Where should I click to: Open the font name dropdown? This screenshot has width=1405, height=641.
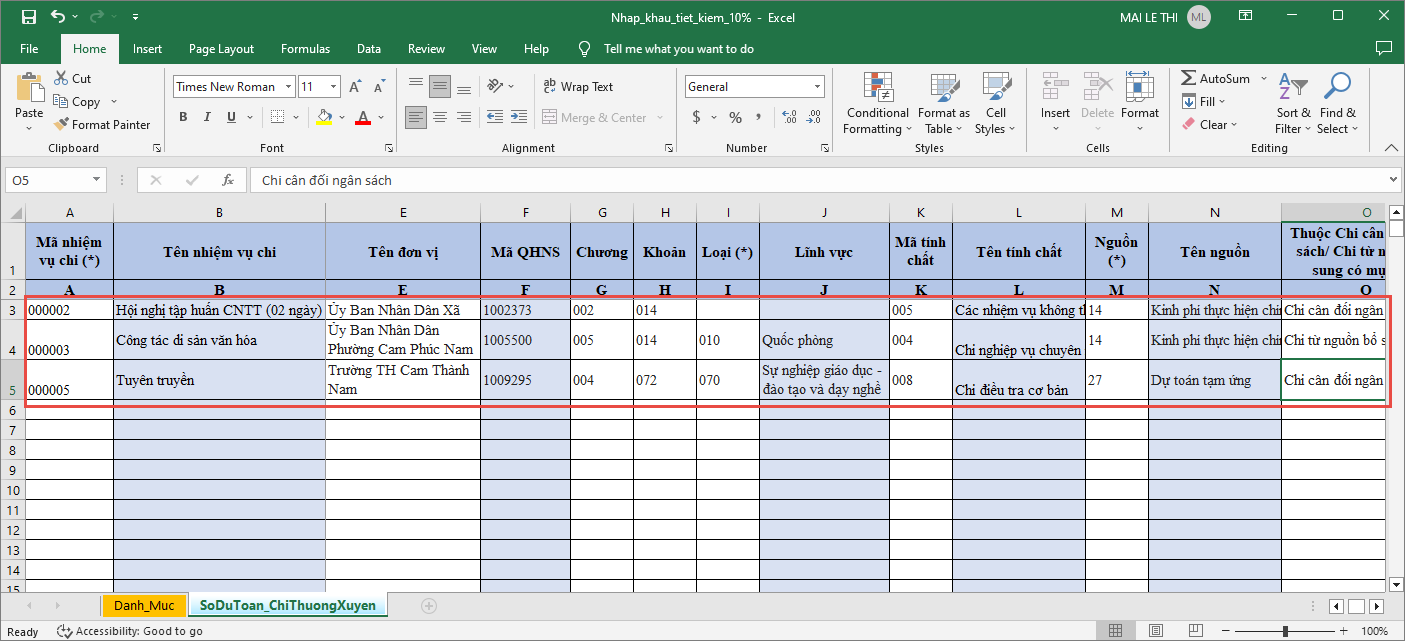(288, 87)
